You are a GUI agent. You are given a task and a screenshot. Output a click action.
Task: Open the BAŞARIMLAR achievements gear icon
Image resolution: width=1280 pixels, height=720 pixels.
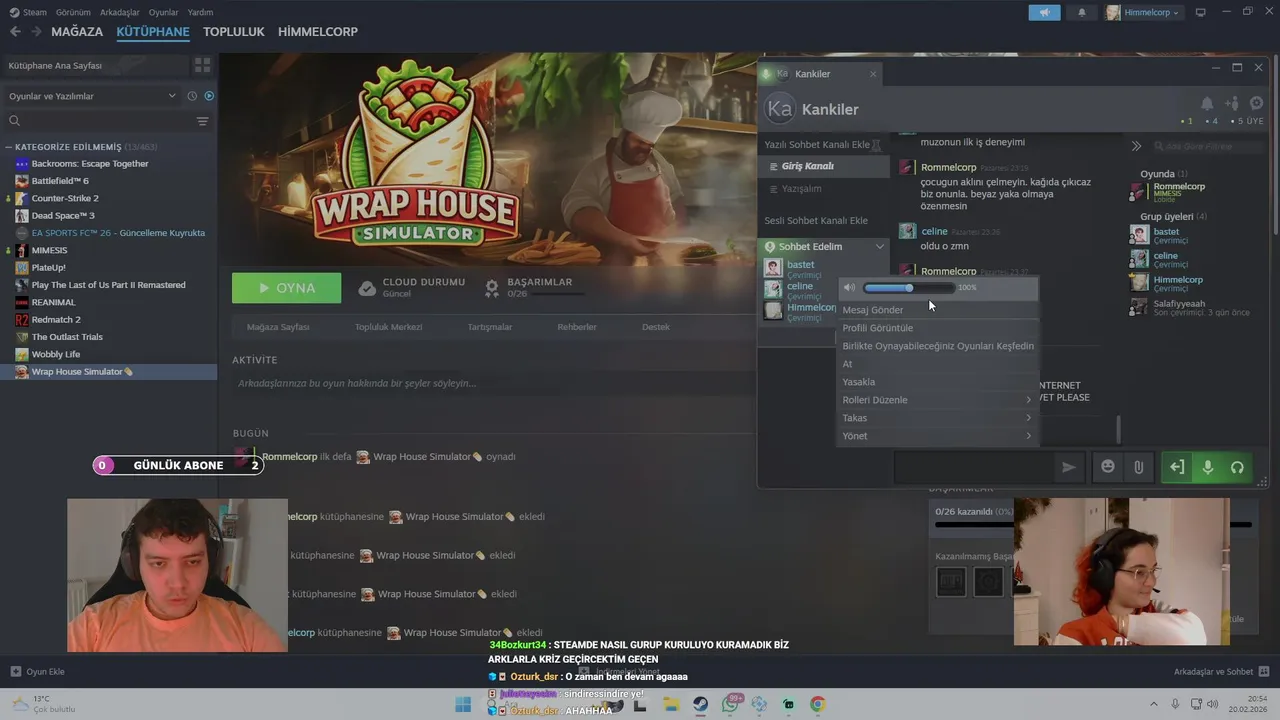[492, 288]
